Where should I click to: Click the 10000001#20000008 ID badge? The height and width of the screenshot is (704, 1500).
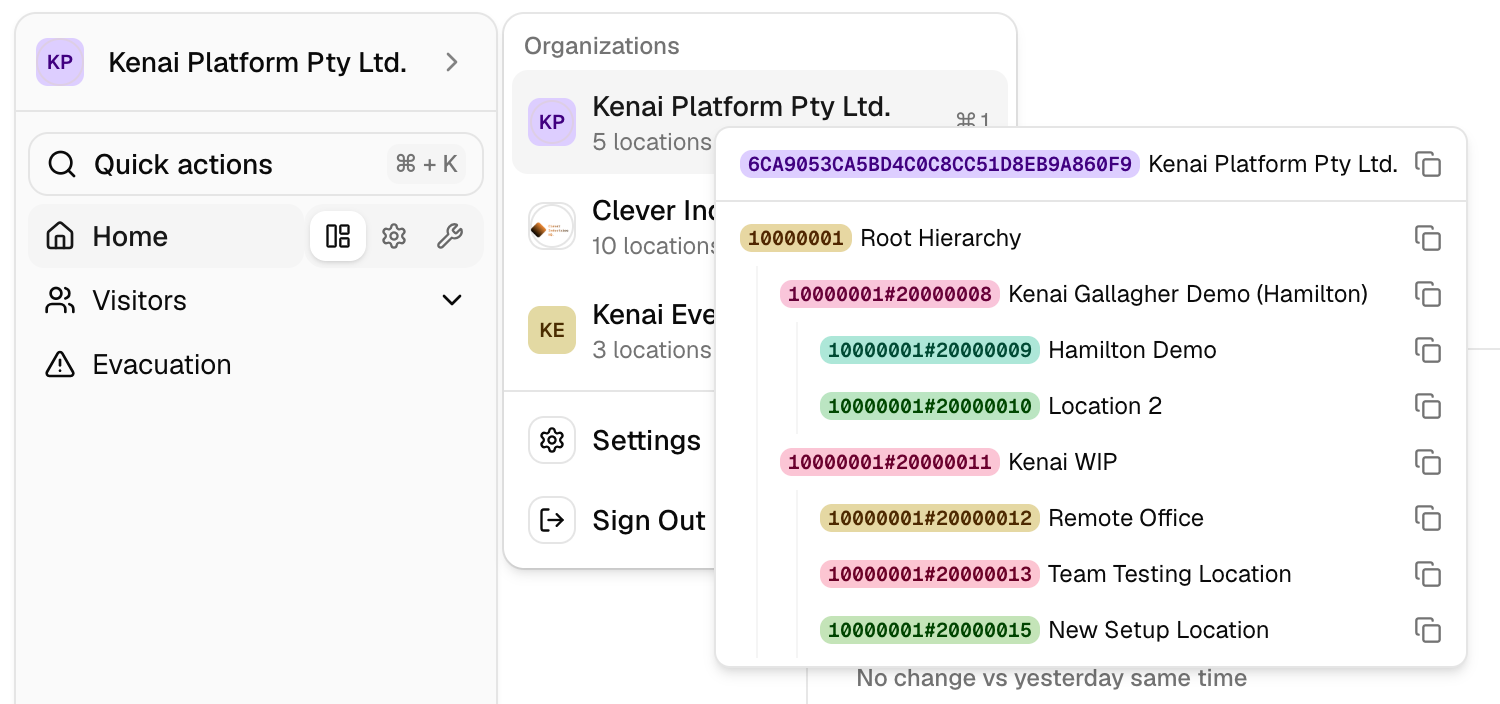coord(890,294)
